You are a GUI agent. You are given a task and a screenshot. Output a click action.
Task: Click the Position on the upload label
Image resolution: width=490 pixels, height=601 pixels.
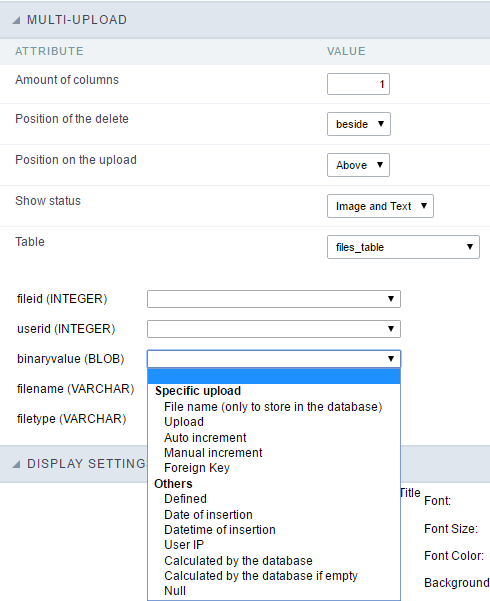click(76, 160)
